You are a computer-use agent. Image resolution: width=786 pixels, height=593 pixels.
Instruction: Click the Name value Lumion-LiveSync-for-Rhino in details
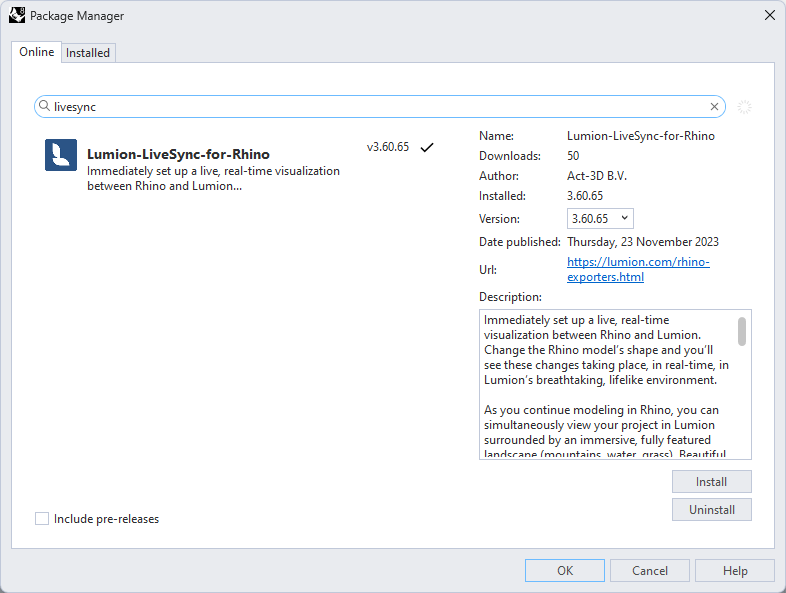pos(641,136)
